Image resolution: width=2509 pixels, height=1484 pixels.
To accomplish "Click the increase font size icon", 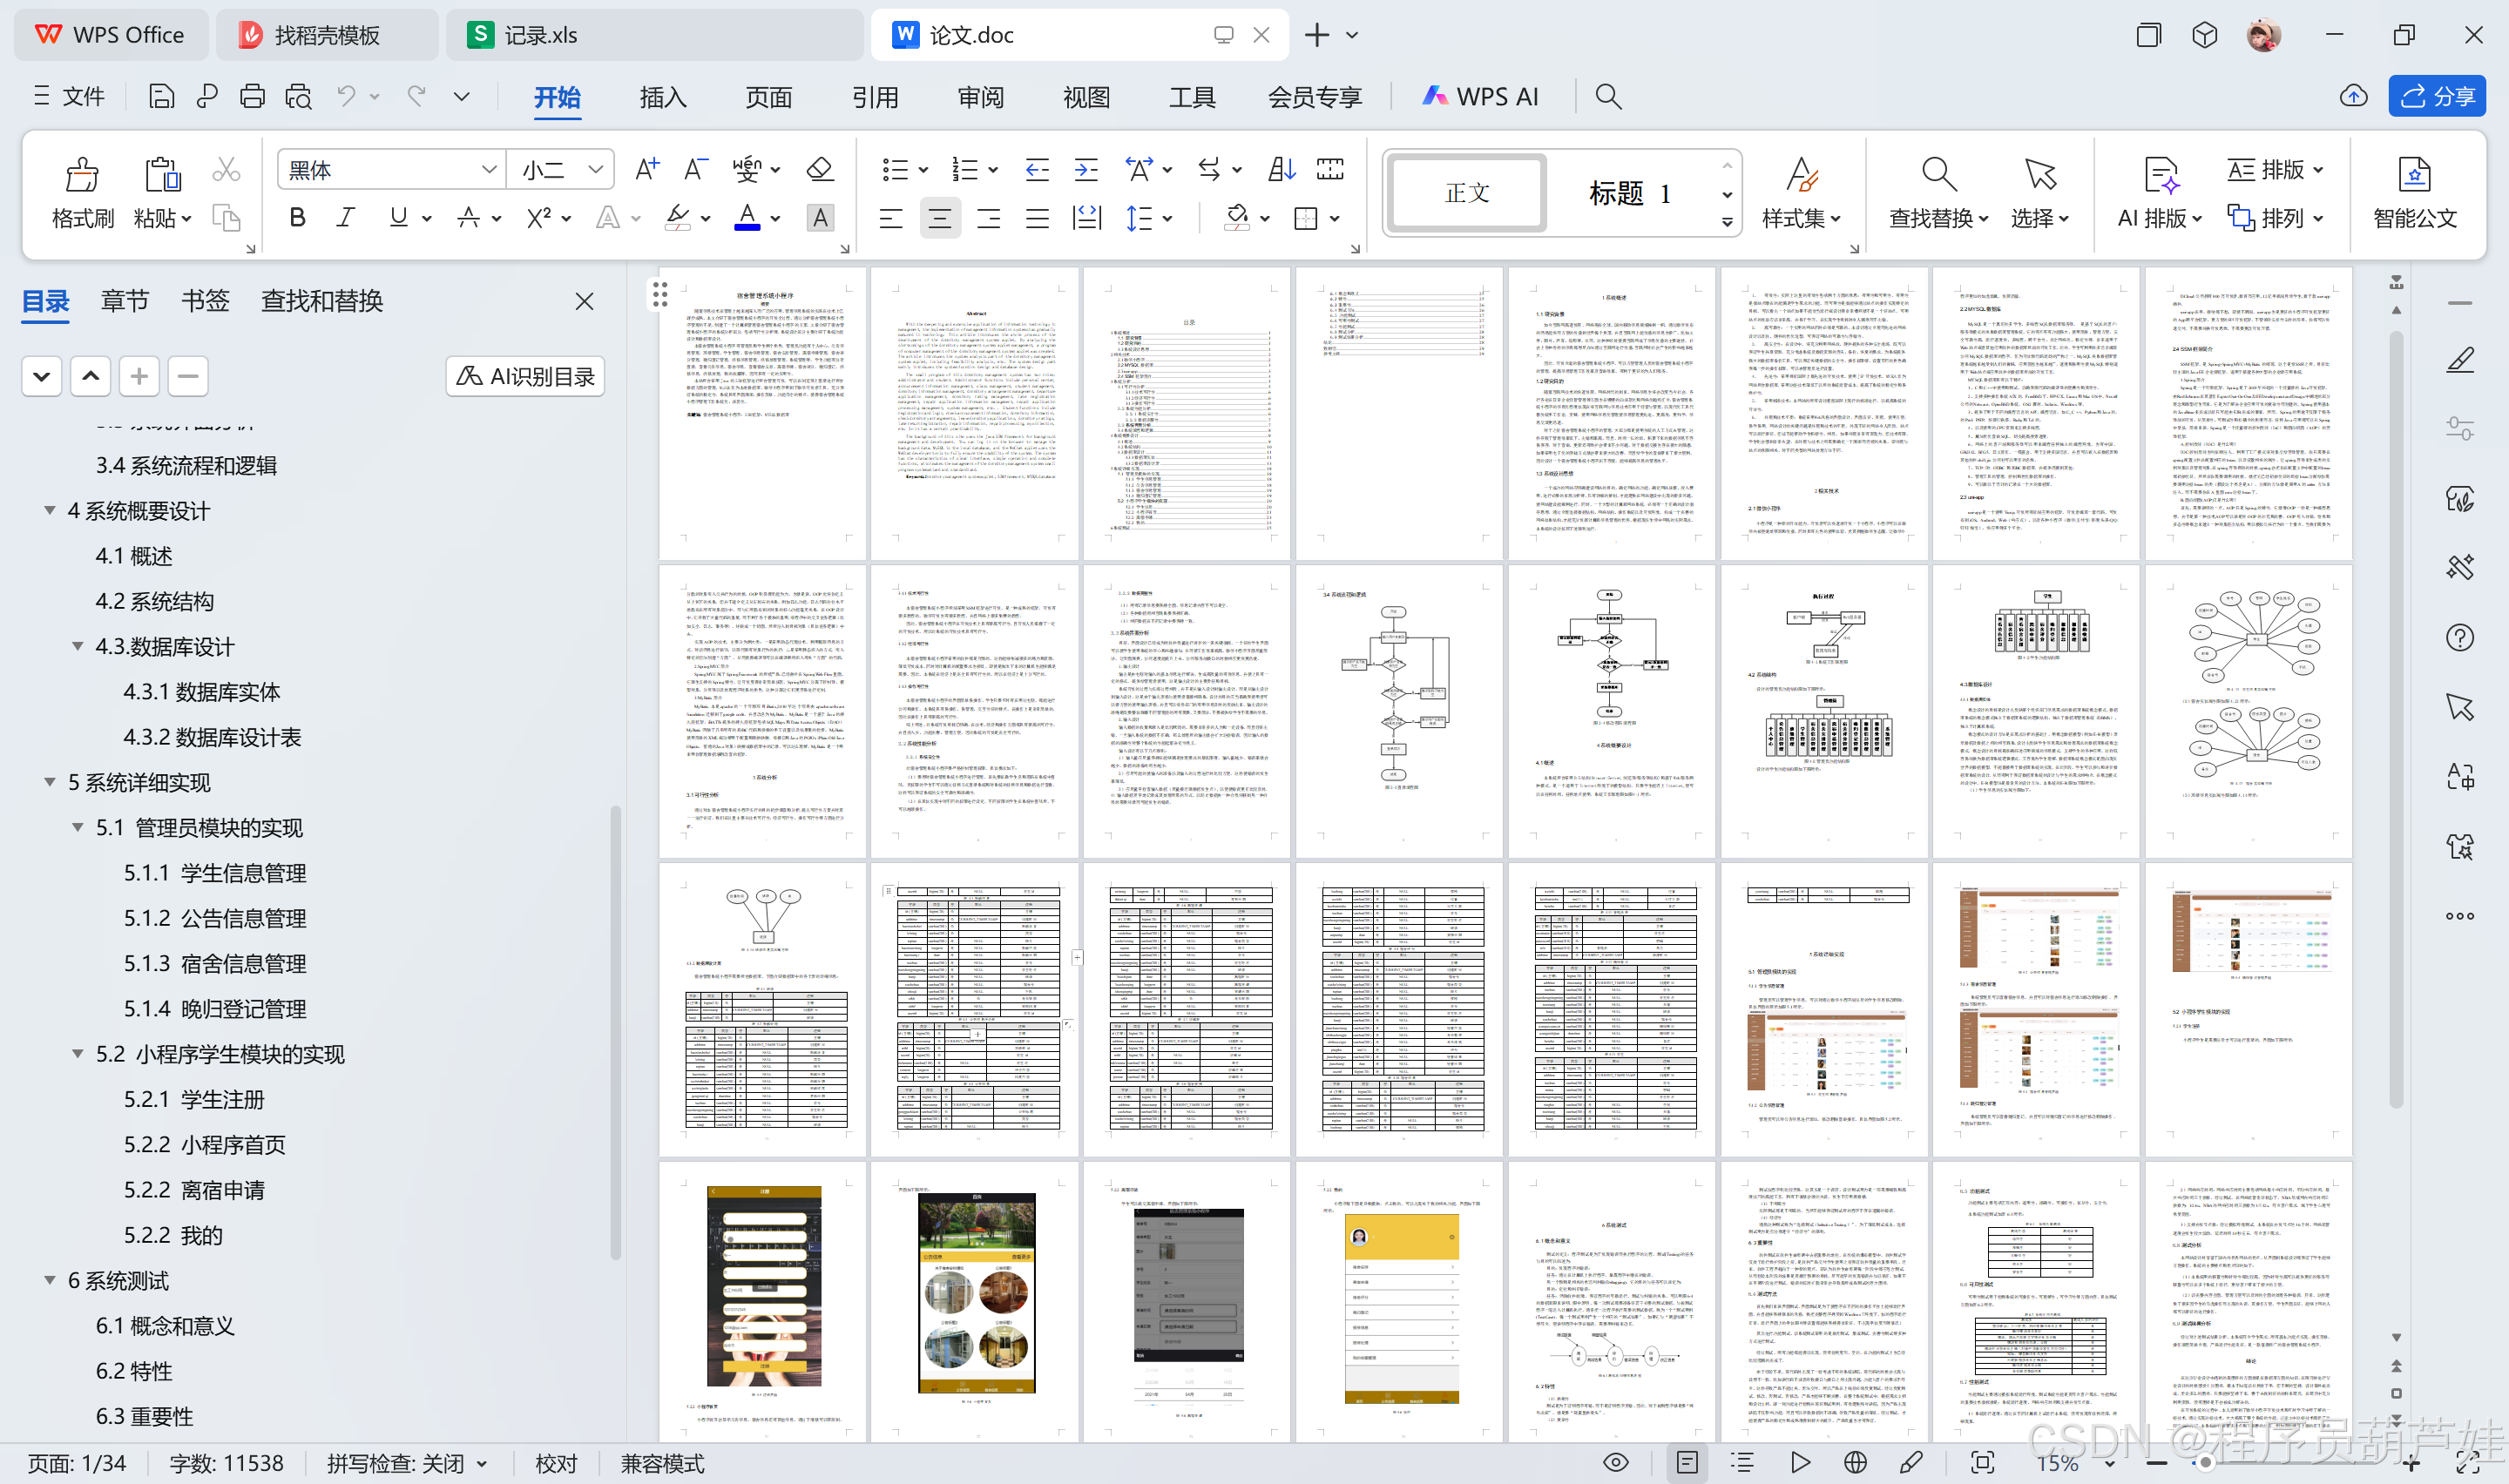I will coord(647,169).
